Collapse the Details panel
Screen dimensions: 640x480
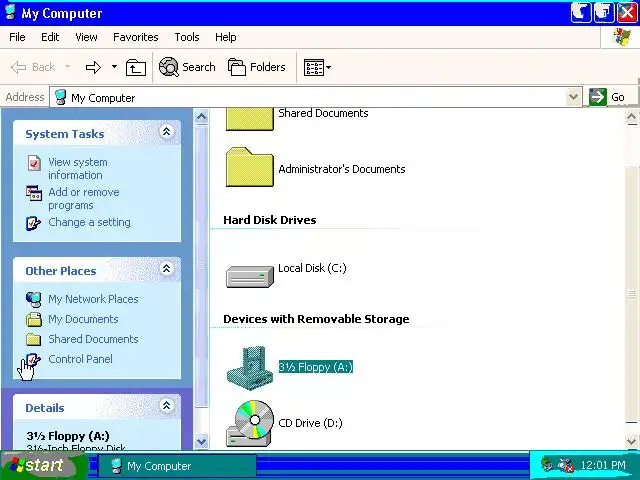[x=167, y=405]
